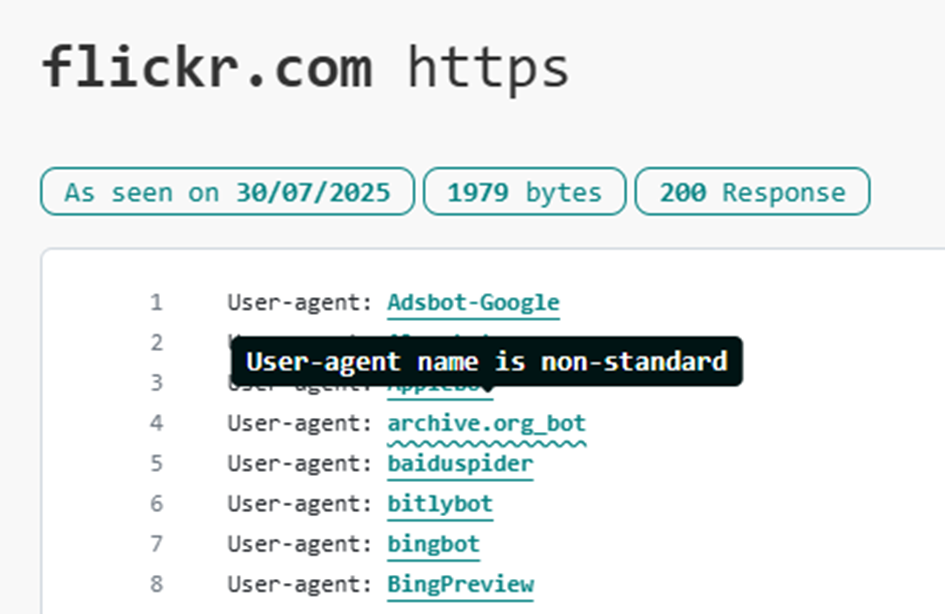This screenshot has width=945, height=614.
Task: Select line number 5 in the gutter
Action: click(156, 464)
